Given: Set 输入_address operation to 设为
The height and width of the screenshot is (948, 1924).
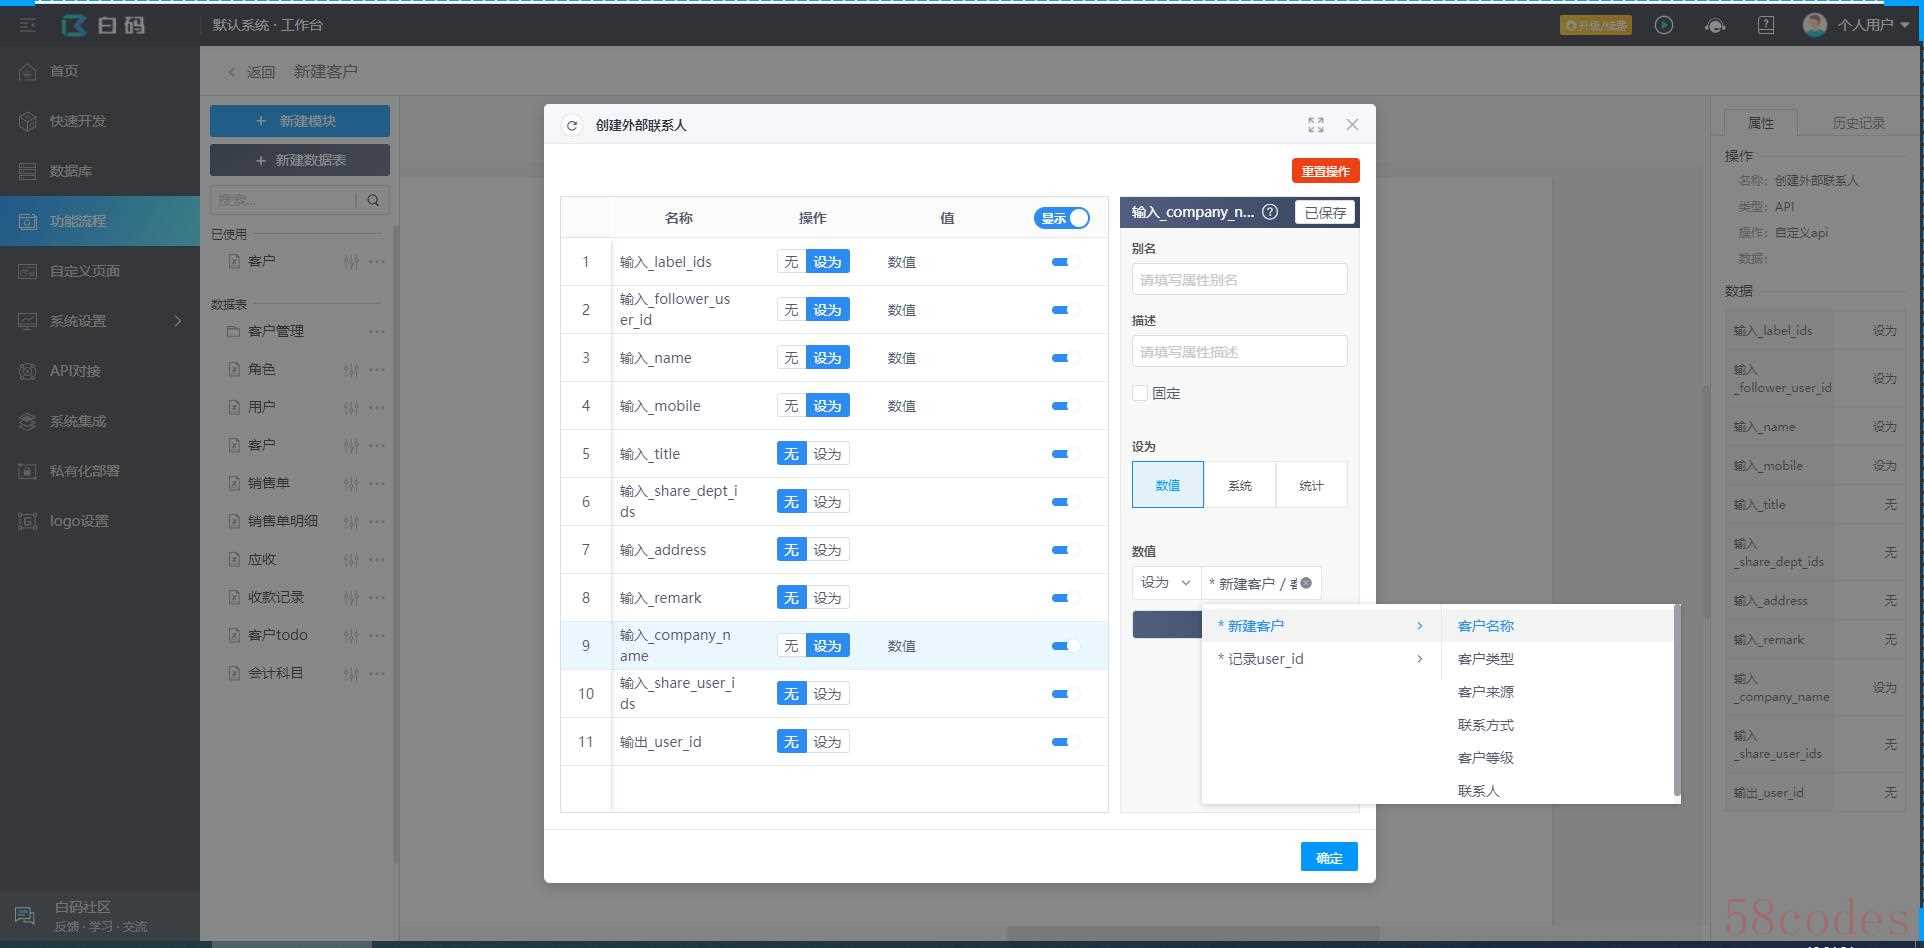Looking at the screenshot, I should click(x=827, y=550).
